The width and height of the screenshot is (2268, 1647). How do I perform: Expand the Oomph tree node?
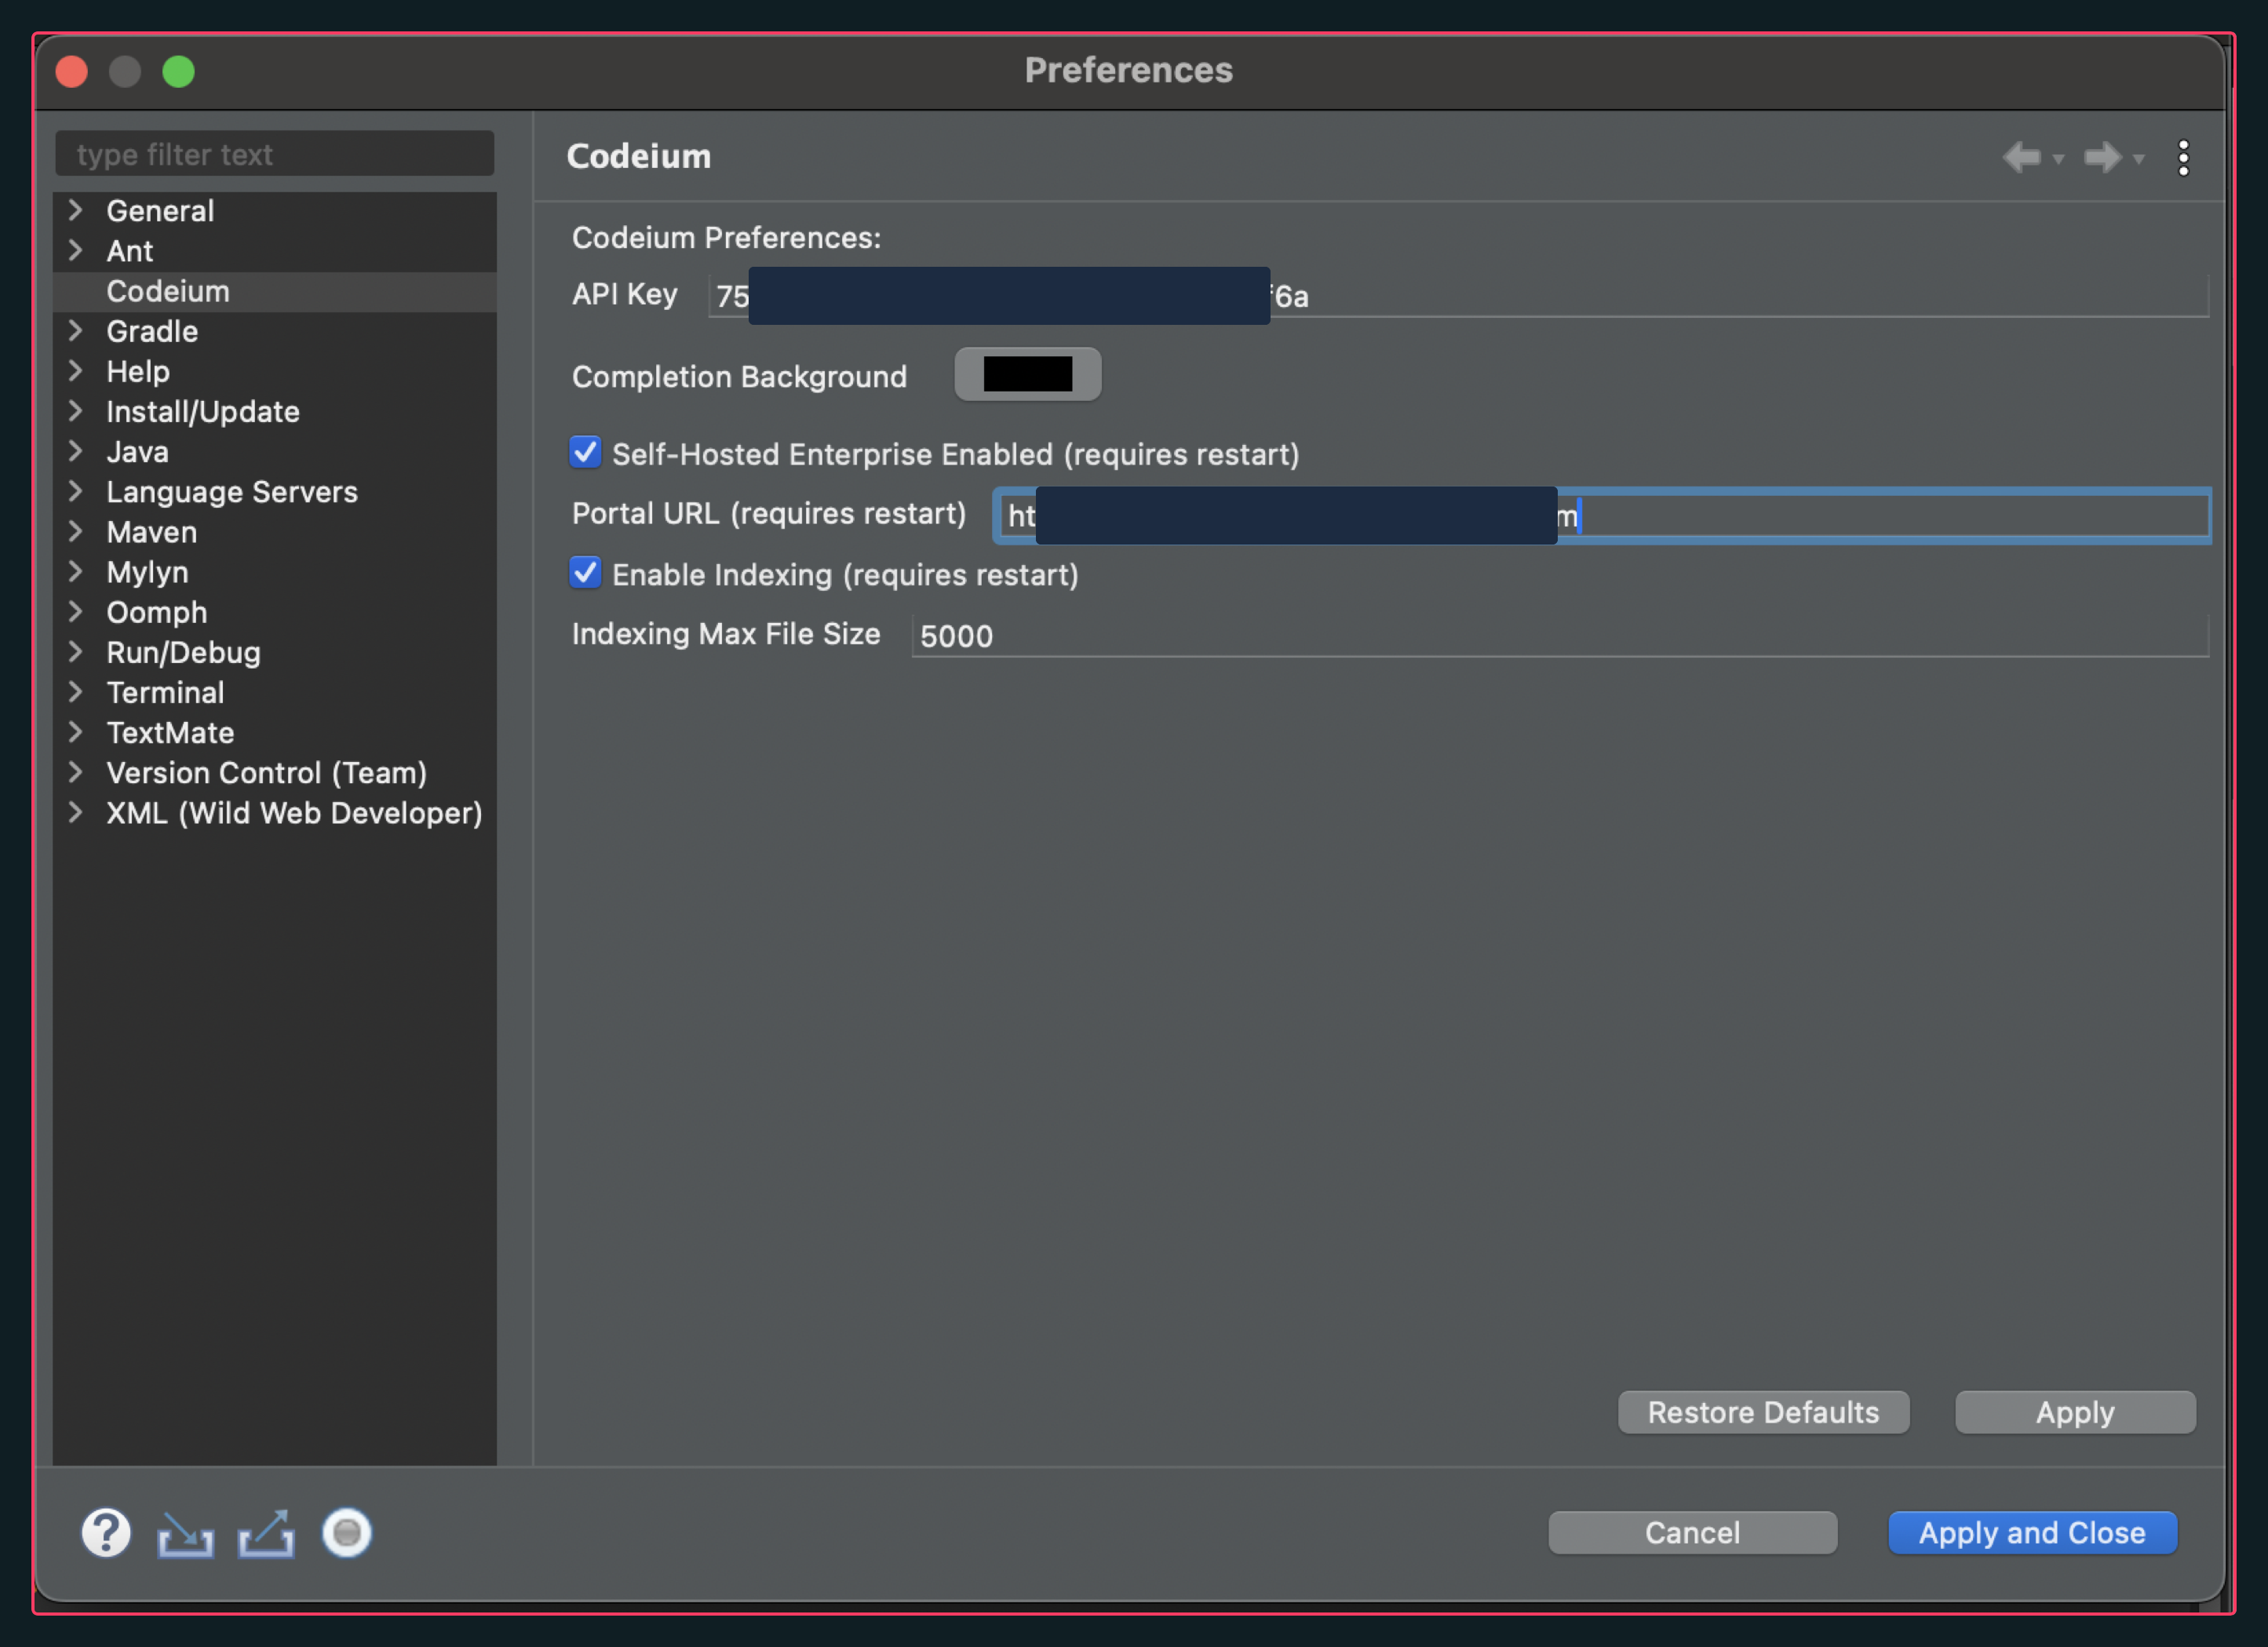tap(76, 611)
